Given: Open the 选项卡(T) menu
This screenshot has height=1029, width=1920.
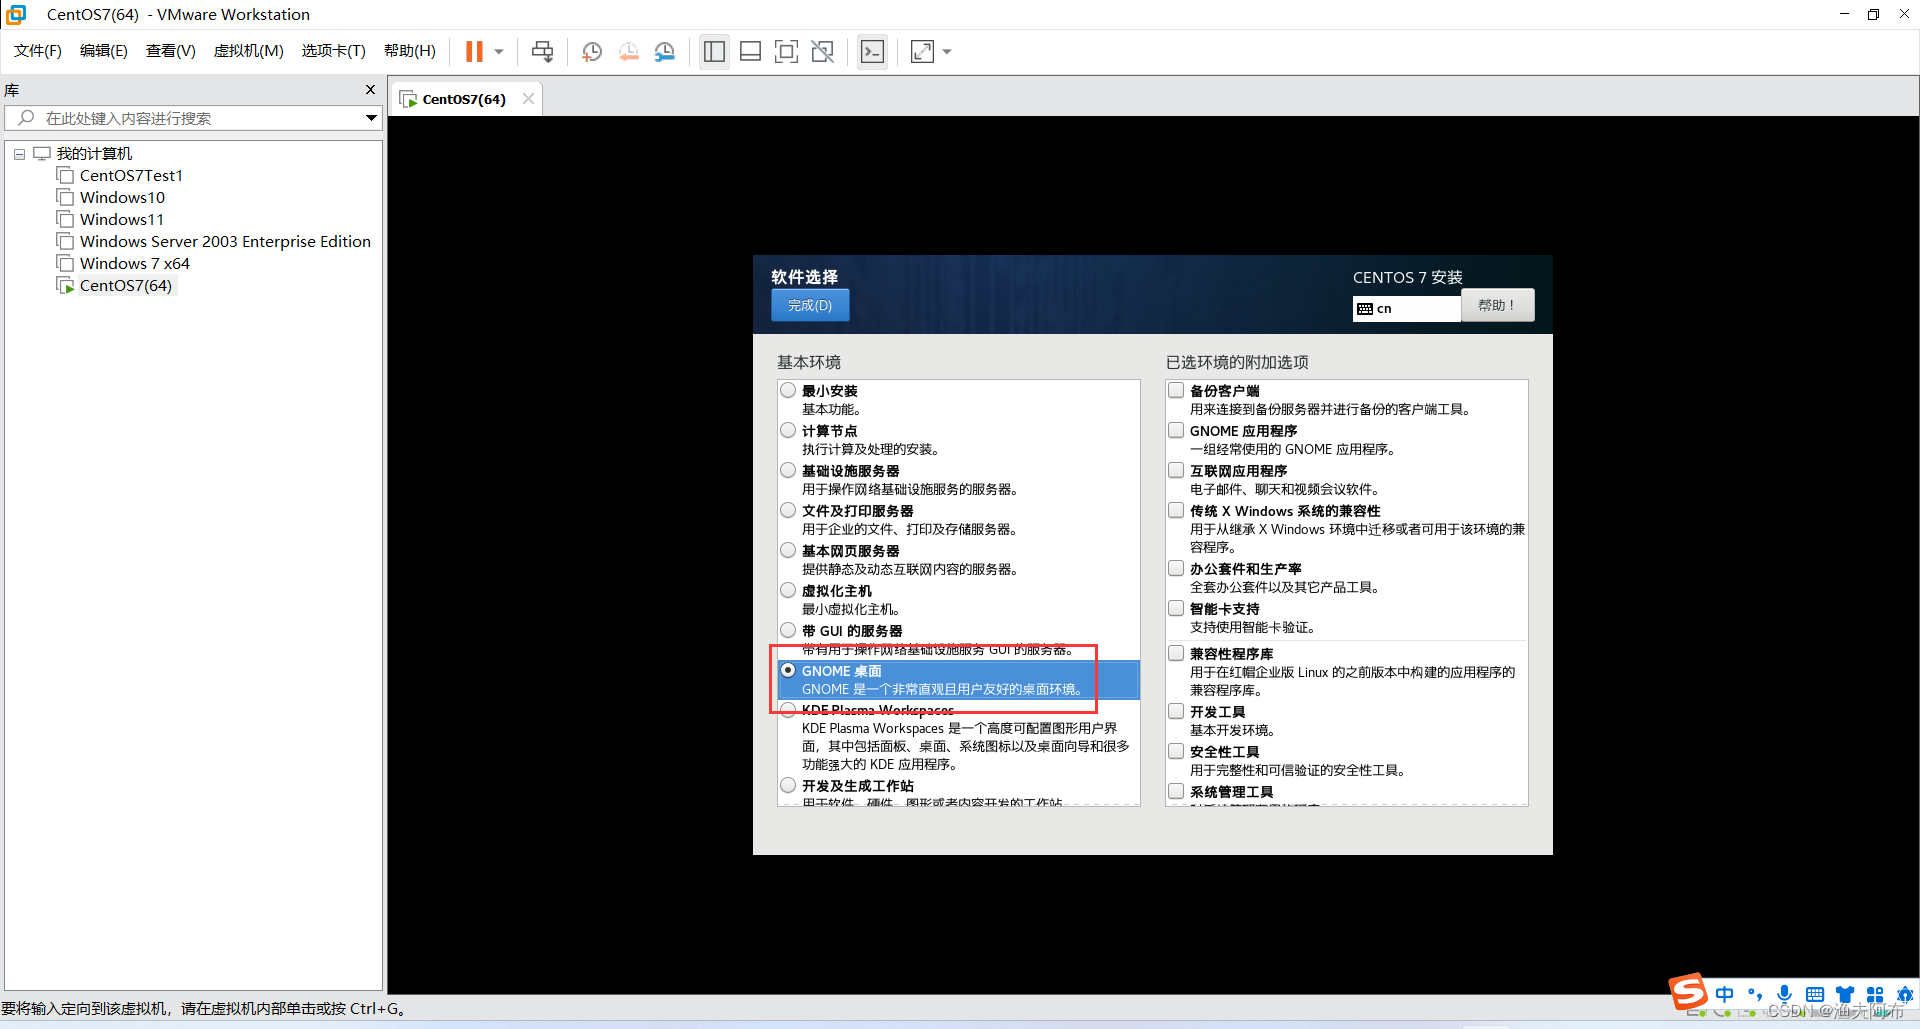Looking at the screenshot, I should pos(334,51).
